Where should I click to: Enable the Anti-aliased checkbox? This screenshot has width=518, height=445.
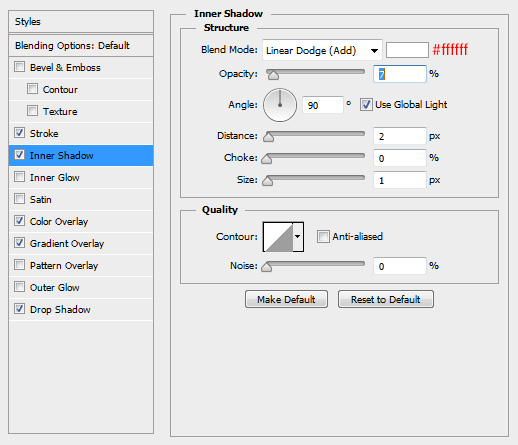323,237
